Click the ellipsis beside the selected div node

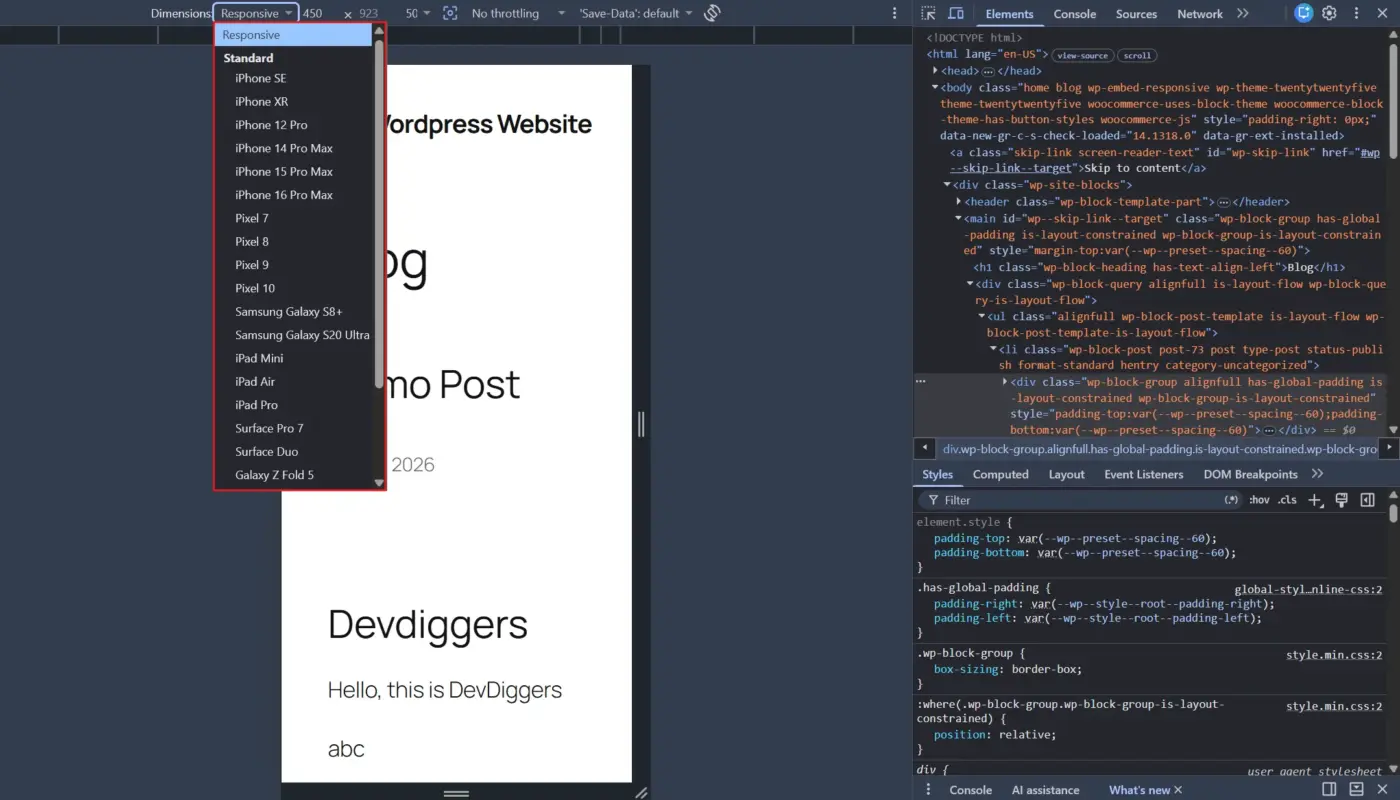click(921, 381)
